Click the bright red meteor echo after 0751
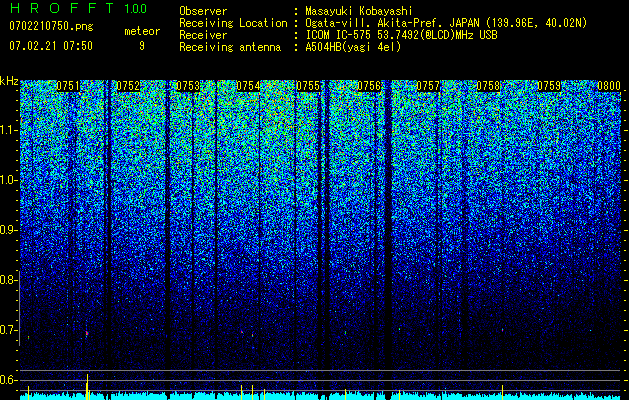This screenshot has width=629, height=400. coord(87,333)
